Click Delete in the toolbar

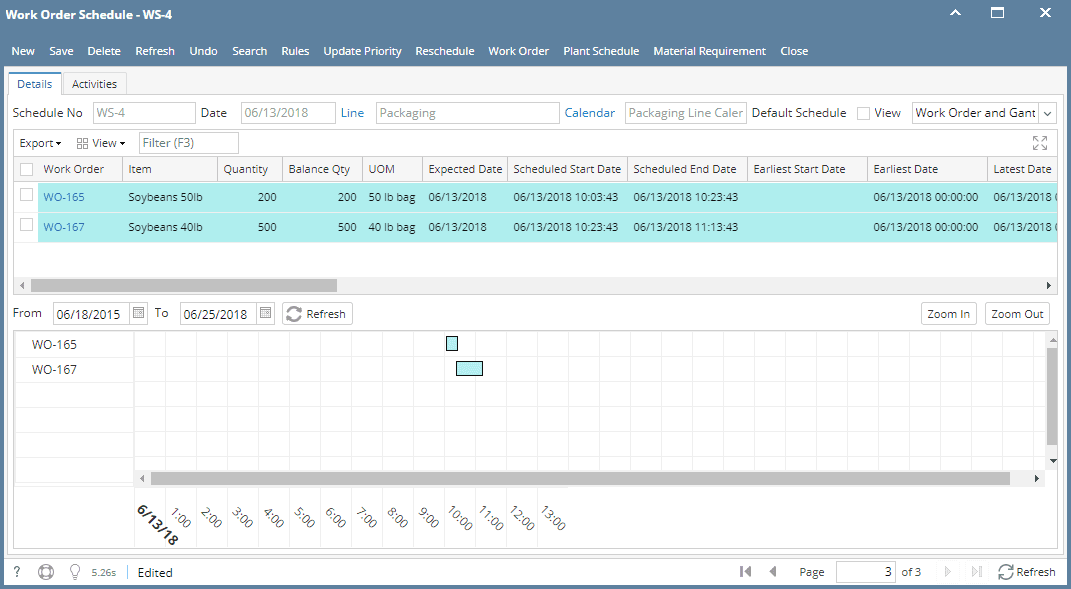(x=104, y=51)
